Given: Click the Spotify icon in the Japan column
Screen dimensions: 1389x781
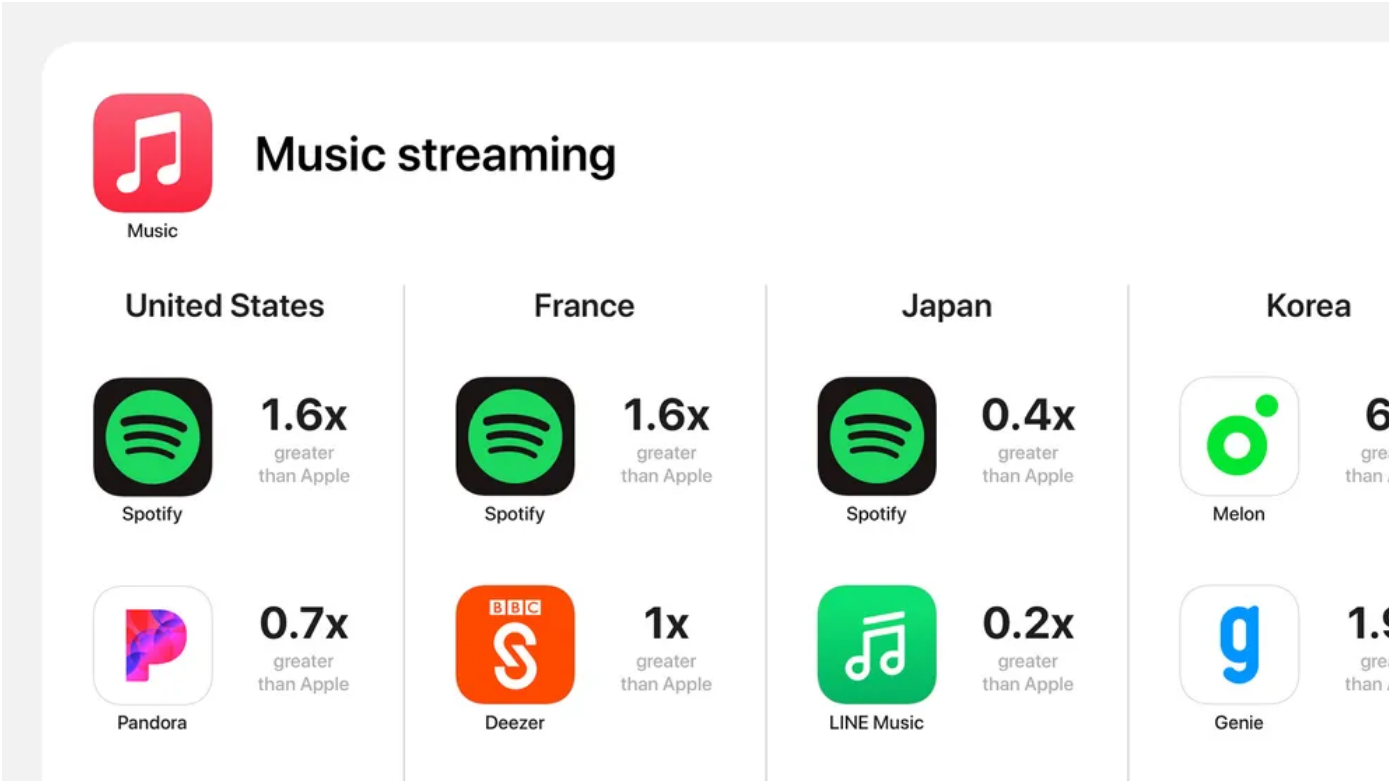Looking at the screenshot, I should [x=877, y=437].
